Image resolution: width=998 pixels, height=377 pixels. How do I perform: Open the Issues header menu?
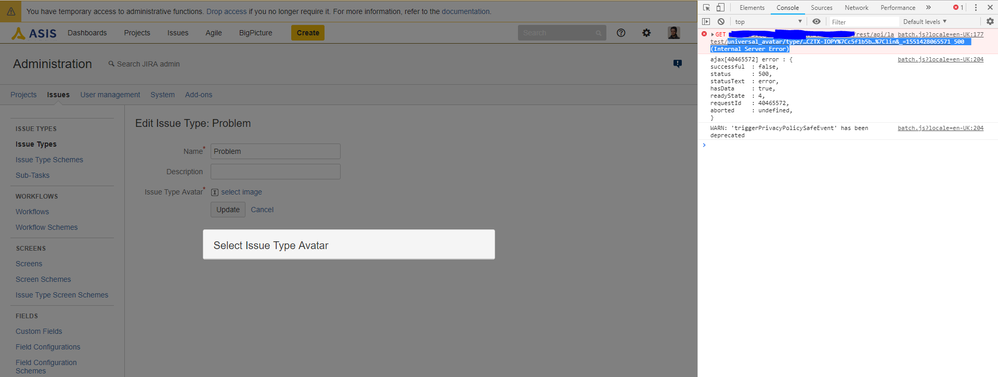coord(178,32)
